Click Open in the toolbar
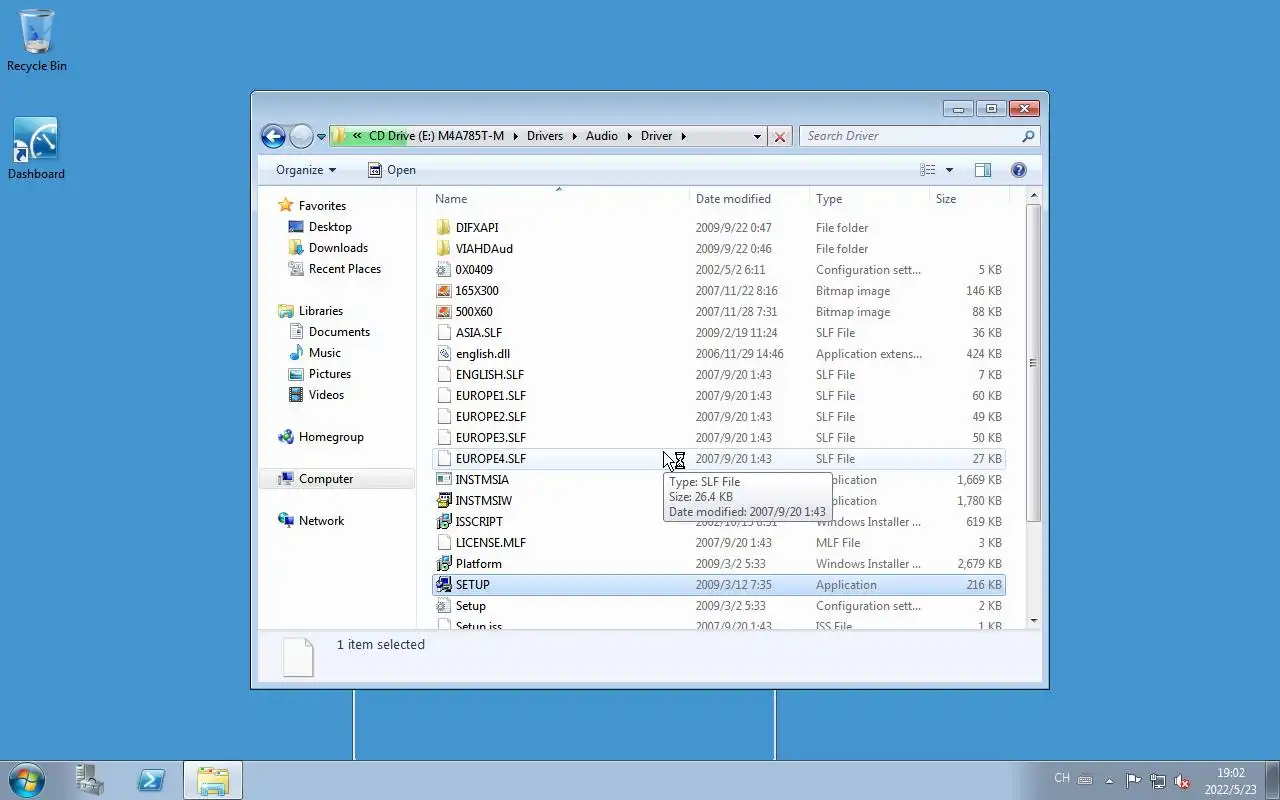The width and height of the screenshot is (1280, 800). click(x=391, y=170)
